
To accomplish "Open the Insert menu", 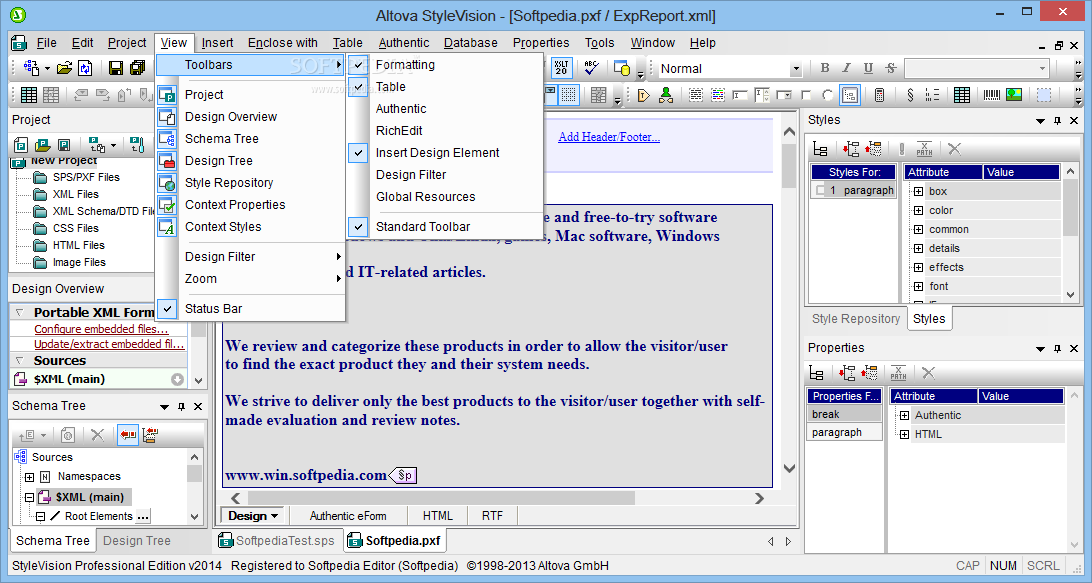I will click(x=217, y=42).
